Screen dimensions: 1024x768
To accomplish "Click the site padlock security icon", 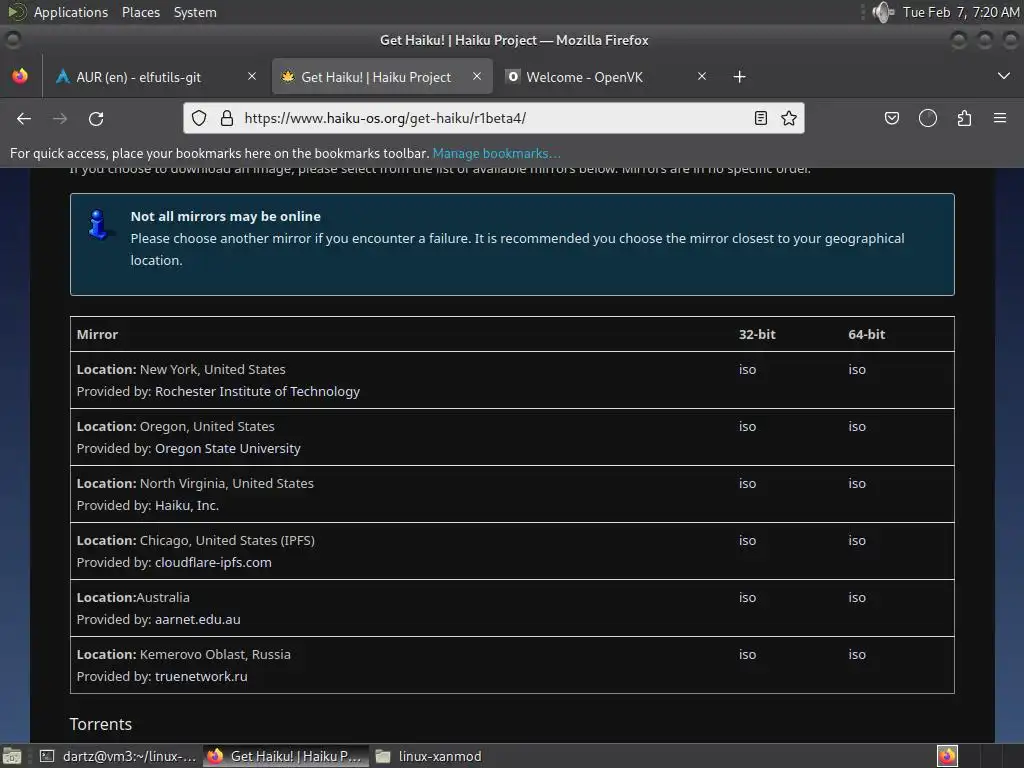I will coord(227,118).
